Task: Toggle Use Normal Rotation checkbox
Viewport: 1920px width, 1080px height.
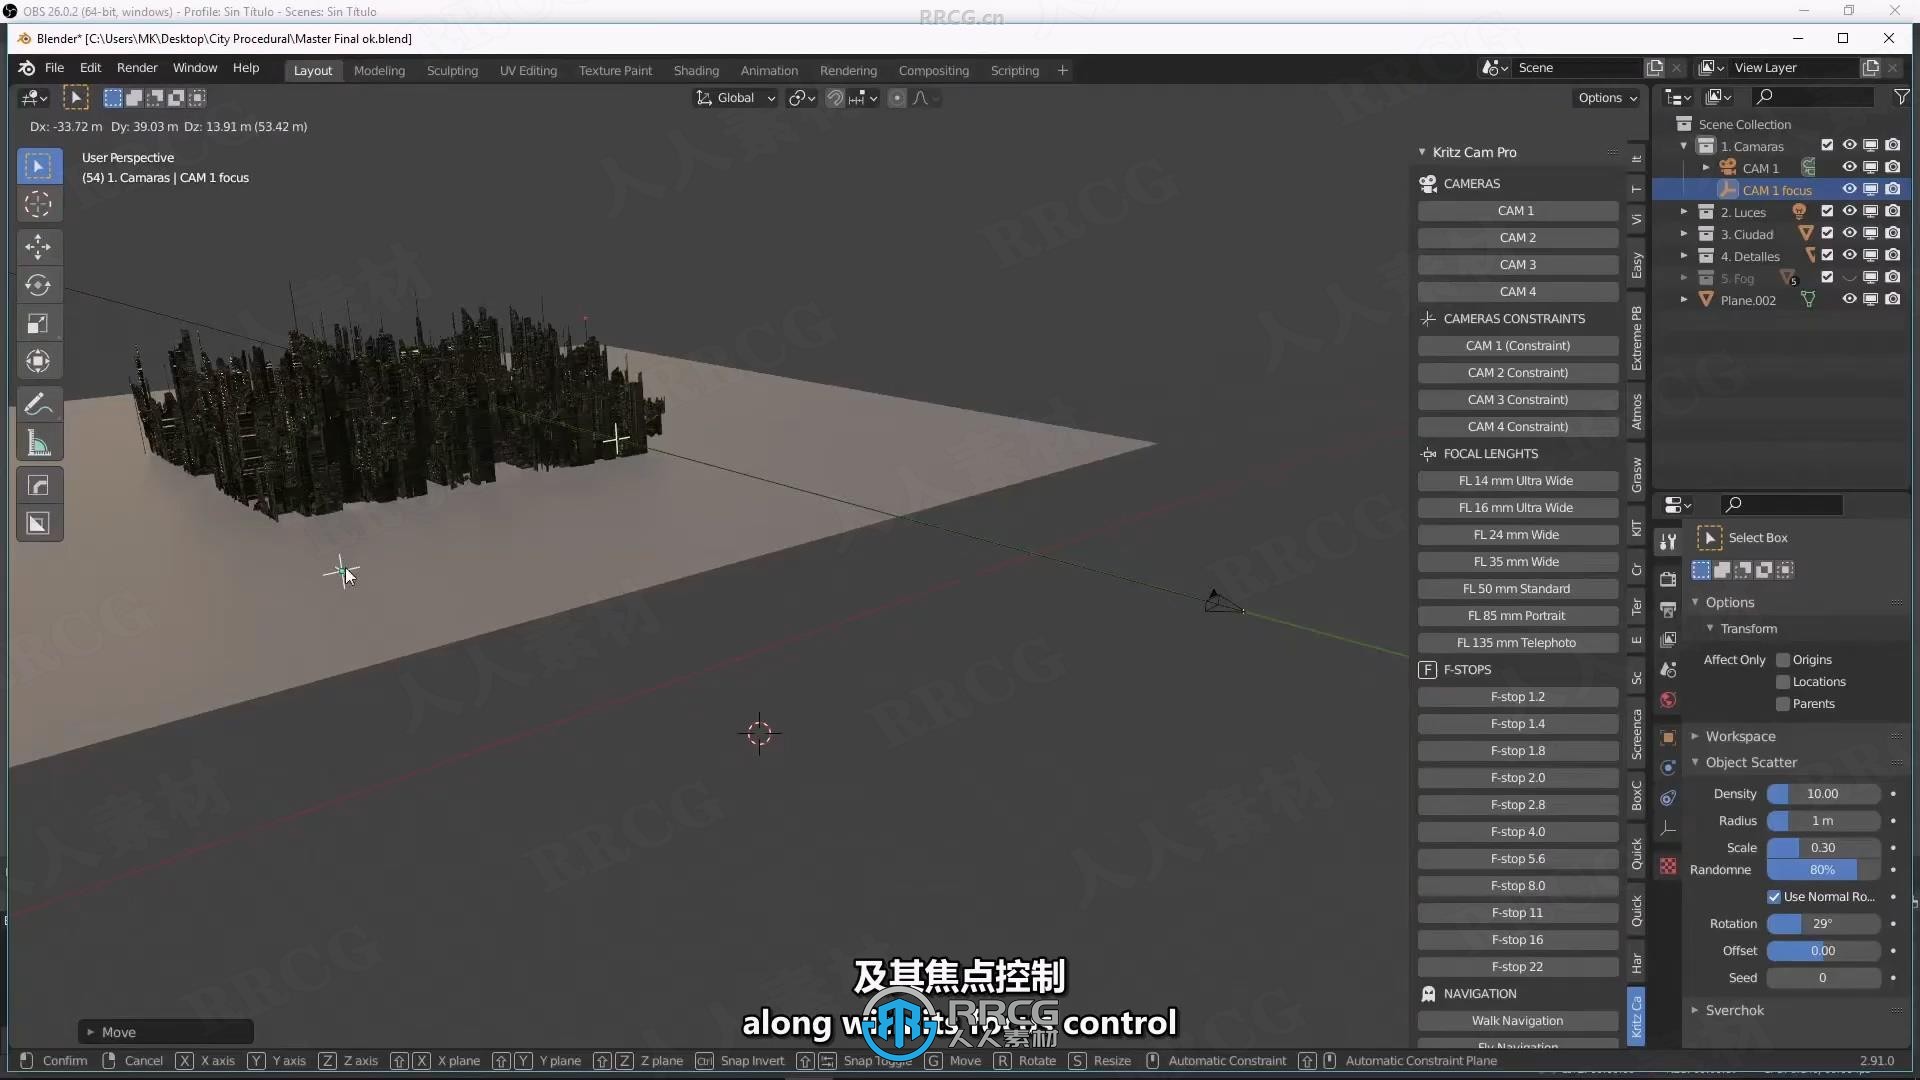Action: click(x=1774, y=897)
